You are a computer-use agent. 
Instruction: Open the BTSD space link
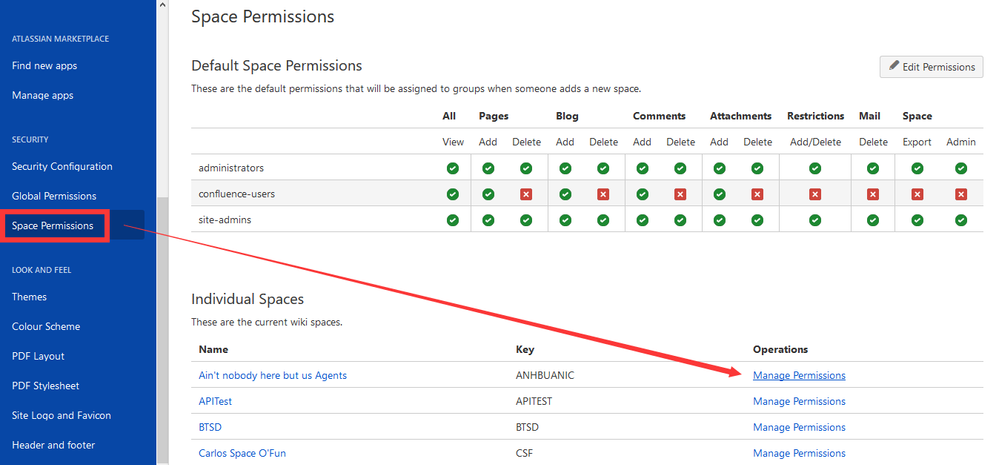210,427
